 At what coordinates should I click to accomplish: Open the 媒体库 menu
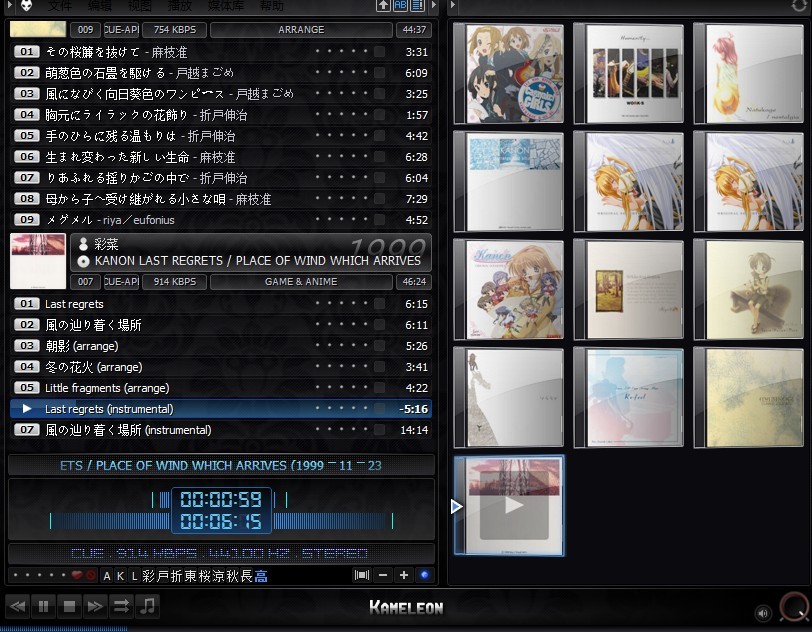tap(226, 6)
